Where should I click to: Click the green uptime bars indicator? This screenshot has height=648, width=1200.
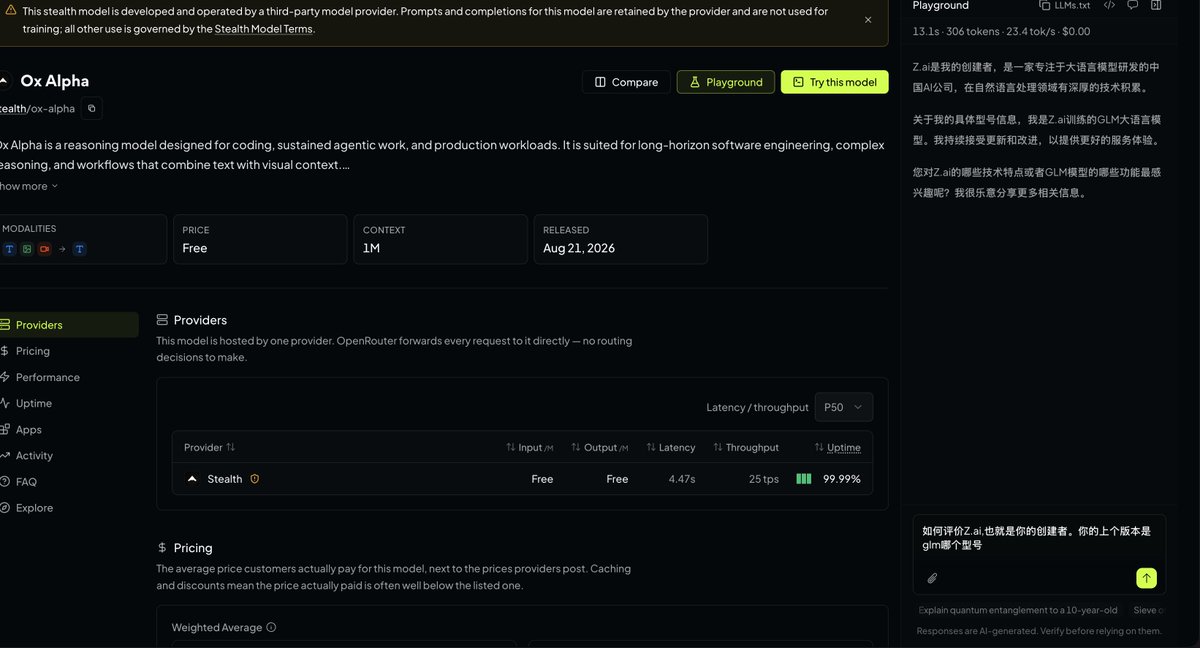[x=804, y=479]
